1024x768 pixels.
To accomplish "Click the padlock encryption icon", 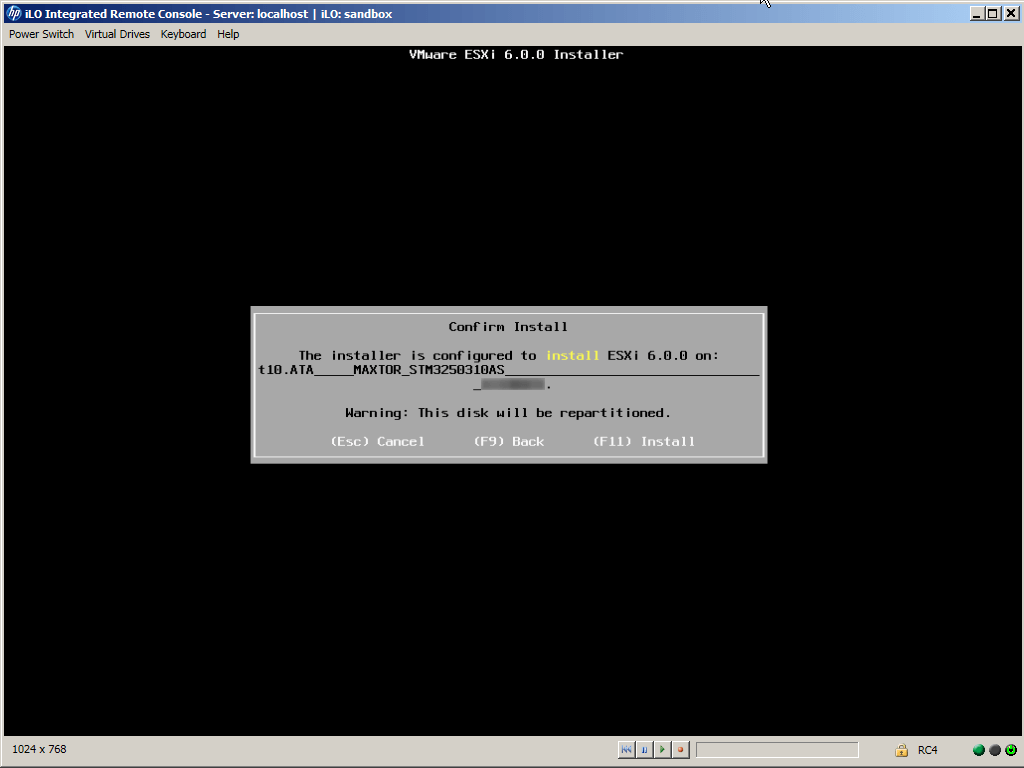I will pos(901,750).
